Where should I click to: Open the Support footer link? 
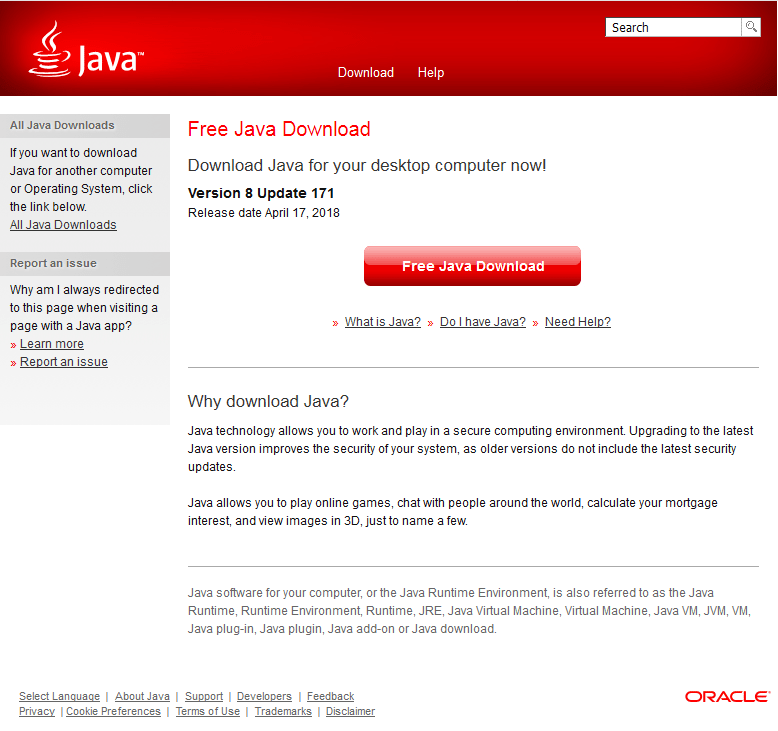[204, 696]
